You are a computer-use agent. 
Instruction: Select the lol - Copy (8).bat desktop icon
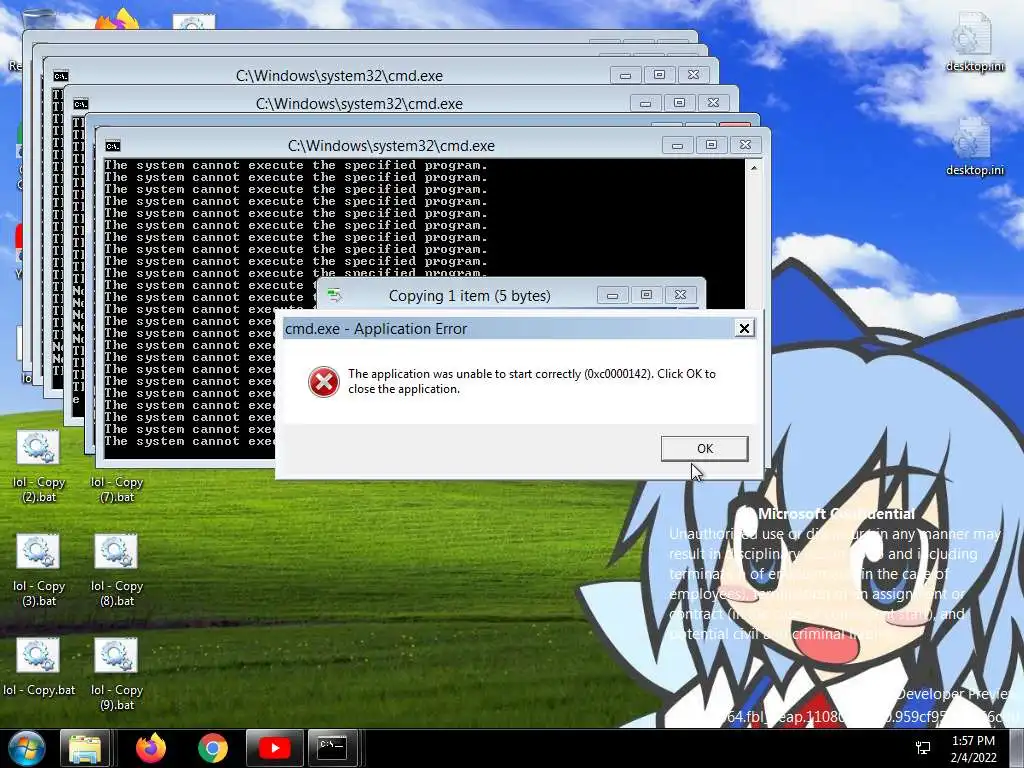(116, 571)
